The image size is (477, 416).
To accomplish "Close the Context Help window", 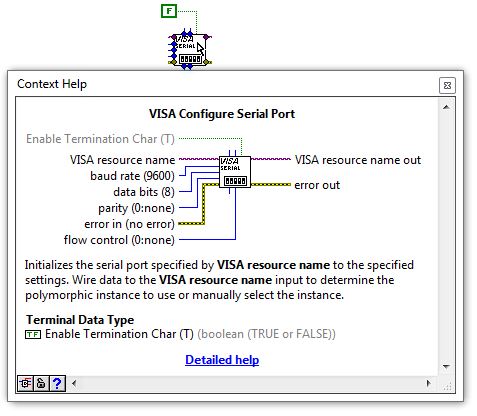I will [447, 86].
